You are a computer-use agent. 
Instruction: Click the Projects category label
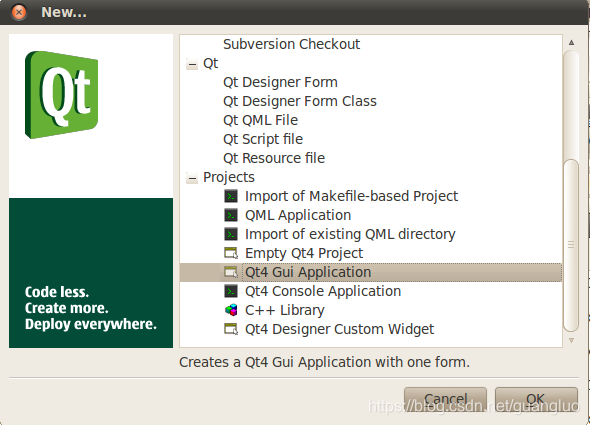[229, 177]
